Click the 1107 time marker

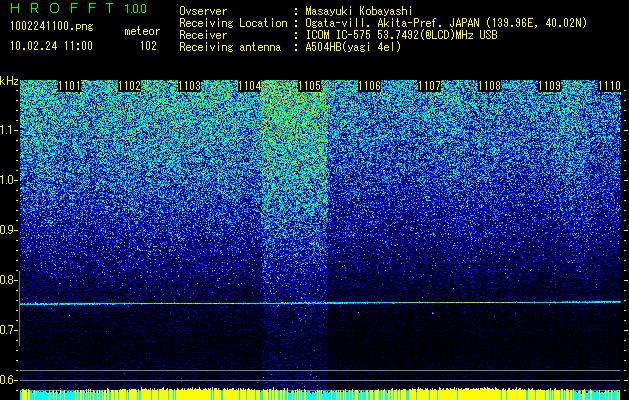coord(429,86)
